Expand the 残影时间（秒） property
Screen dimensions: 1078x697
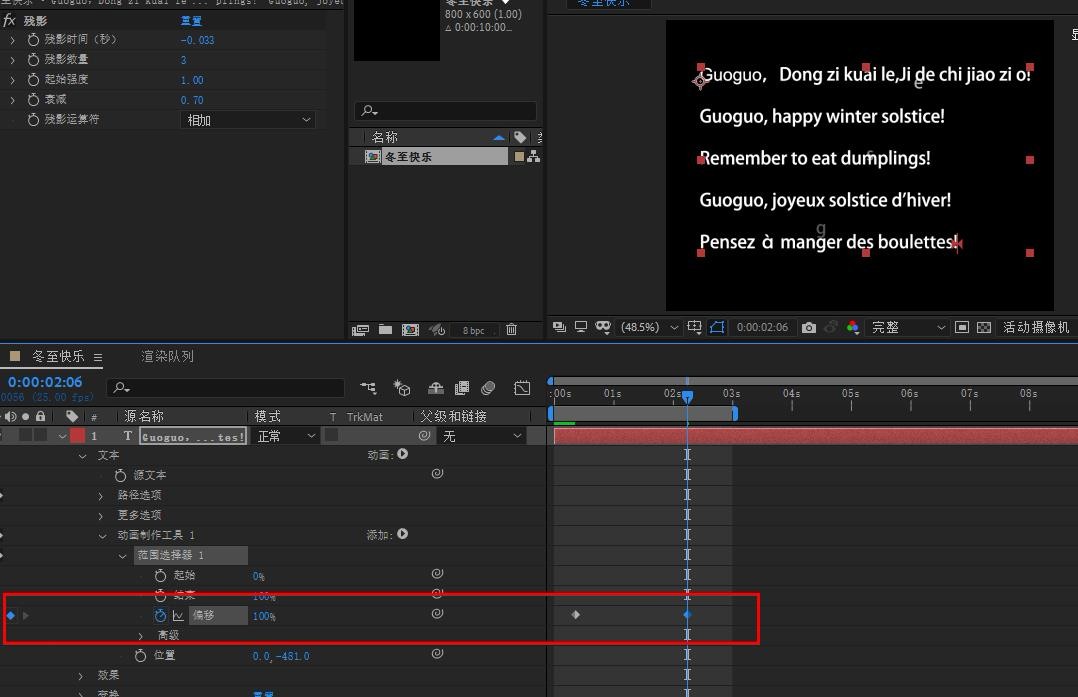pos(12,40)
